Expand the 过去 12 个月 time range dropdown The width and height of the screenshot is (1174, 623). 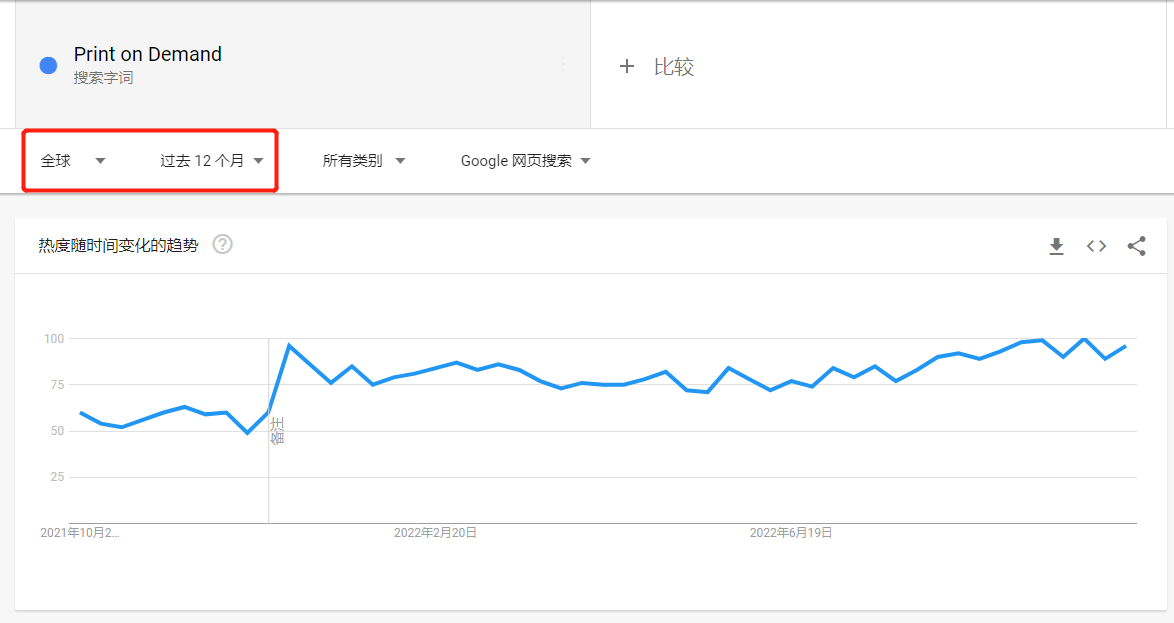tap(211, 161)
